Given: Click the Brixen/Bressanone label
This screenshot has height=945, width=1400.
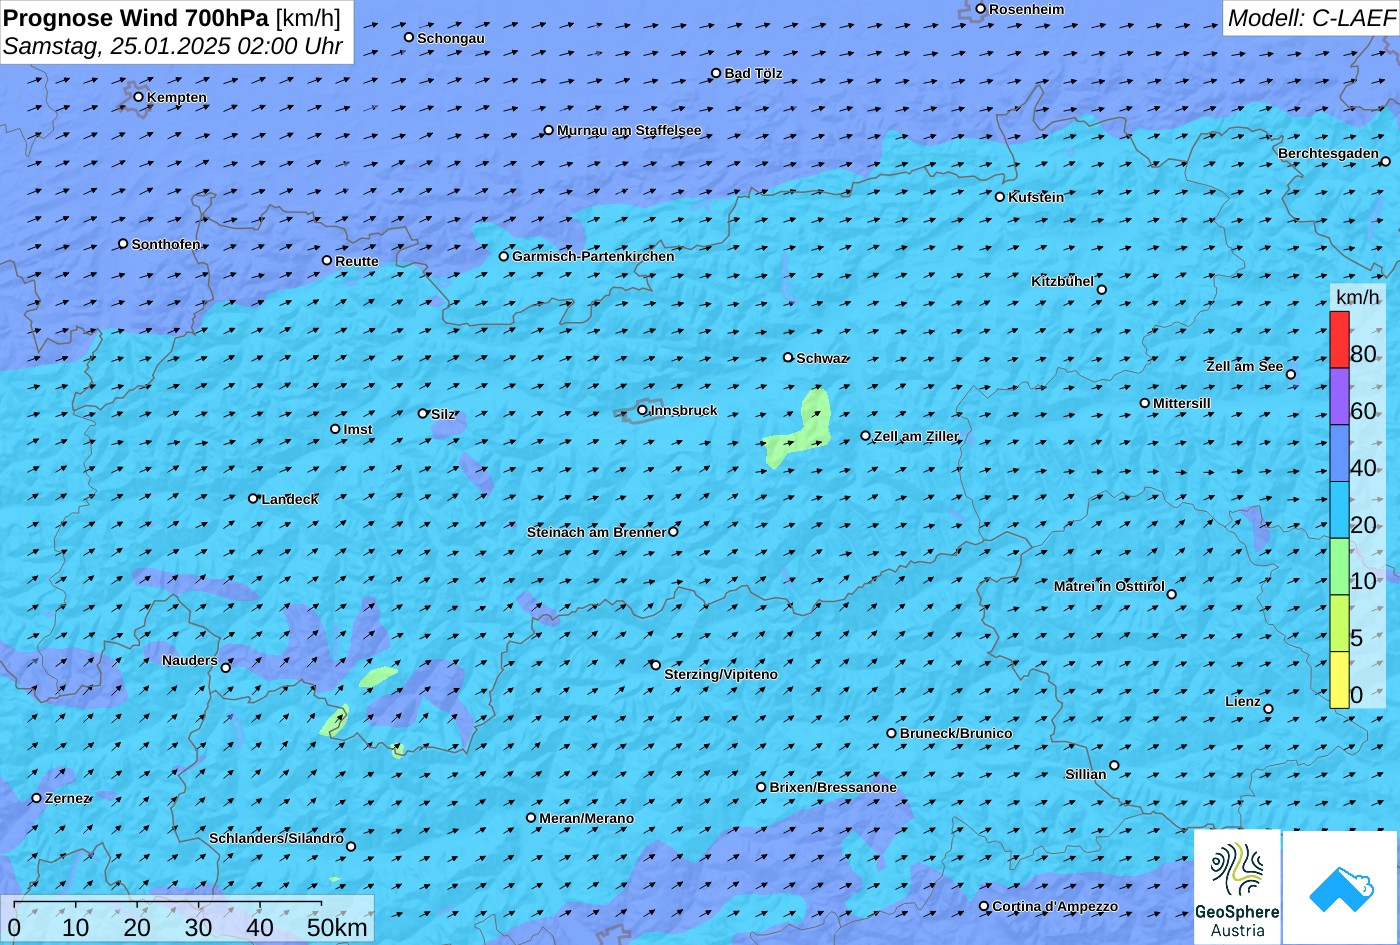Looking at the screenshot, I should 833,787.
